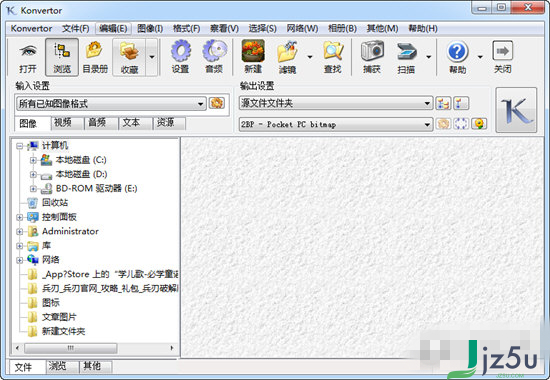Open the 2BP Pocket PC bitmap format dropdown
This screenshot has height=380, width=550.
336,124
